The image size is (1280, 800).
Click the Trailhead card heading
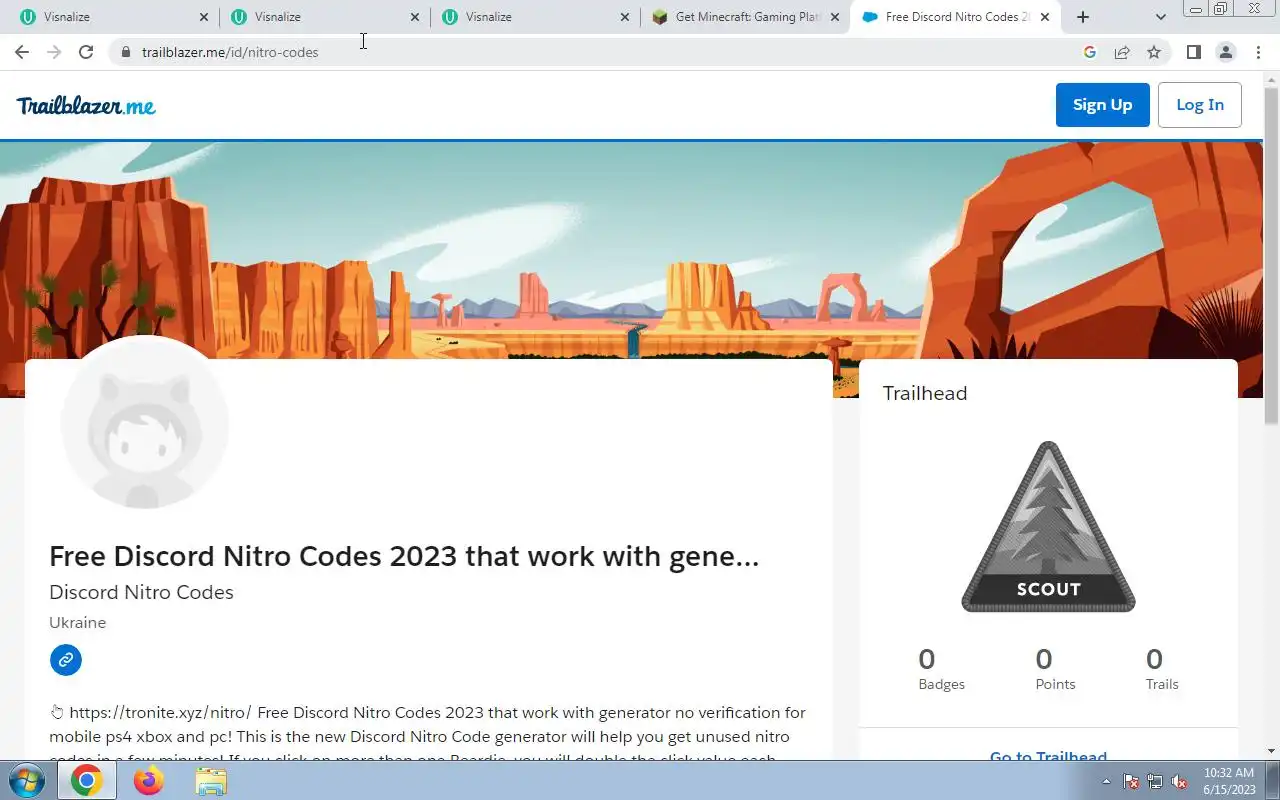click(x=925, y=393)
